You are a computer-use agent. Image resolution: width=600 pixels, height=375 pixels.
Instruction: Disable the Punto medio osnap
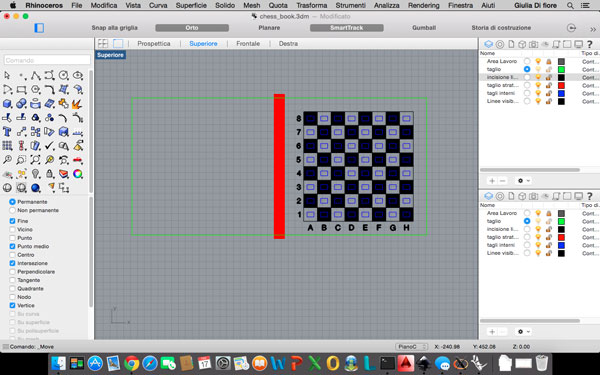tap(12, 246)
